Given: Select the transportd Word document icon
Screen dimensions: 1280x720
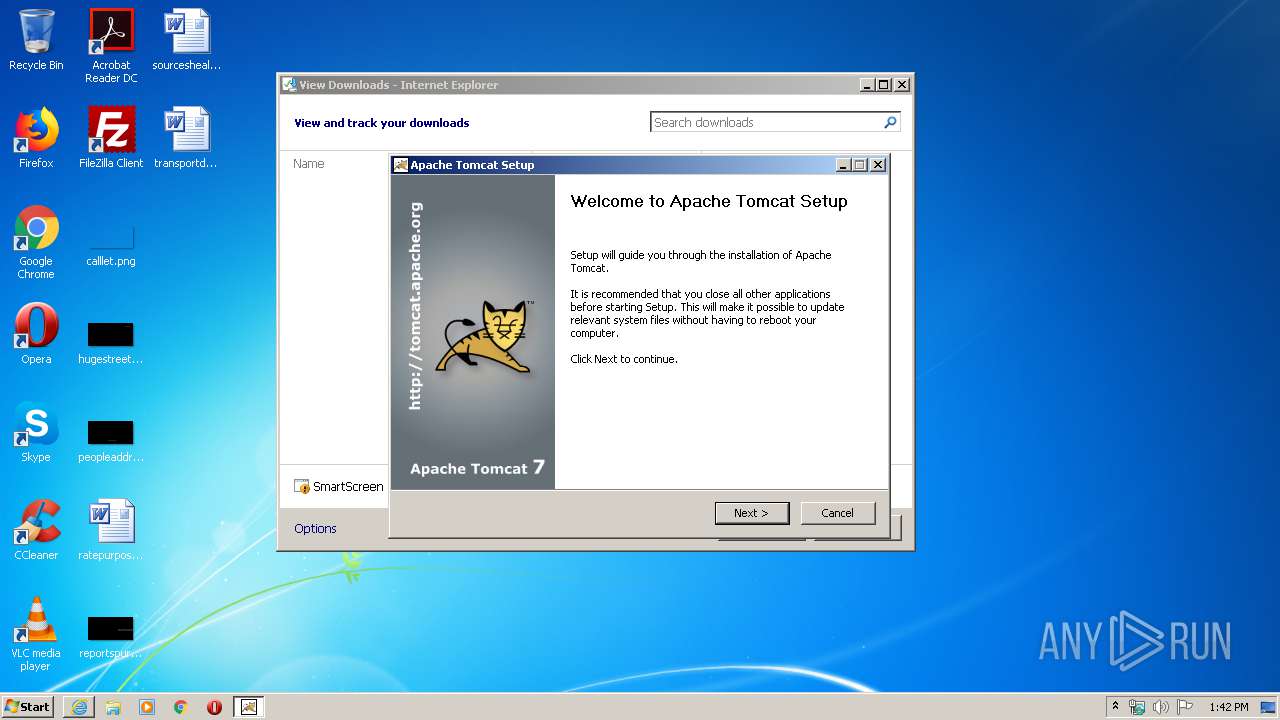Looking at the screenshot, I should pos(186,138).
